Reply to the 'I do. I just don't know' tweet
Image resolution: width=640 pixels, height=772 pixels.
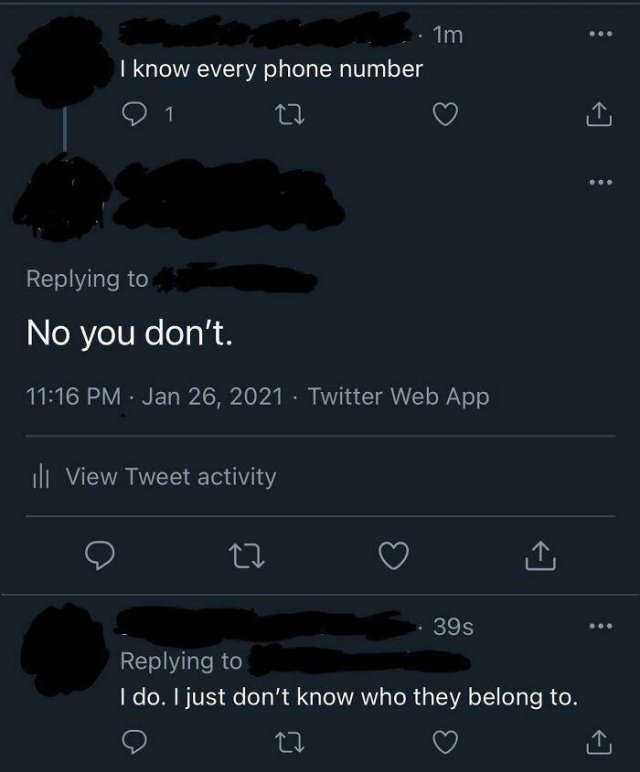pyautogui.click(x=132, y=743)
